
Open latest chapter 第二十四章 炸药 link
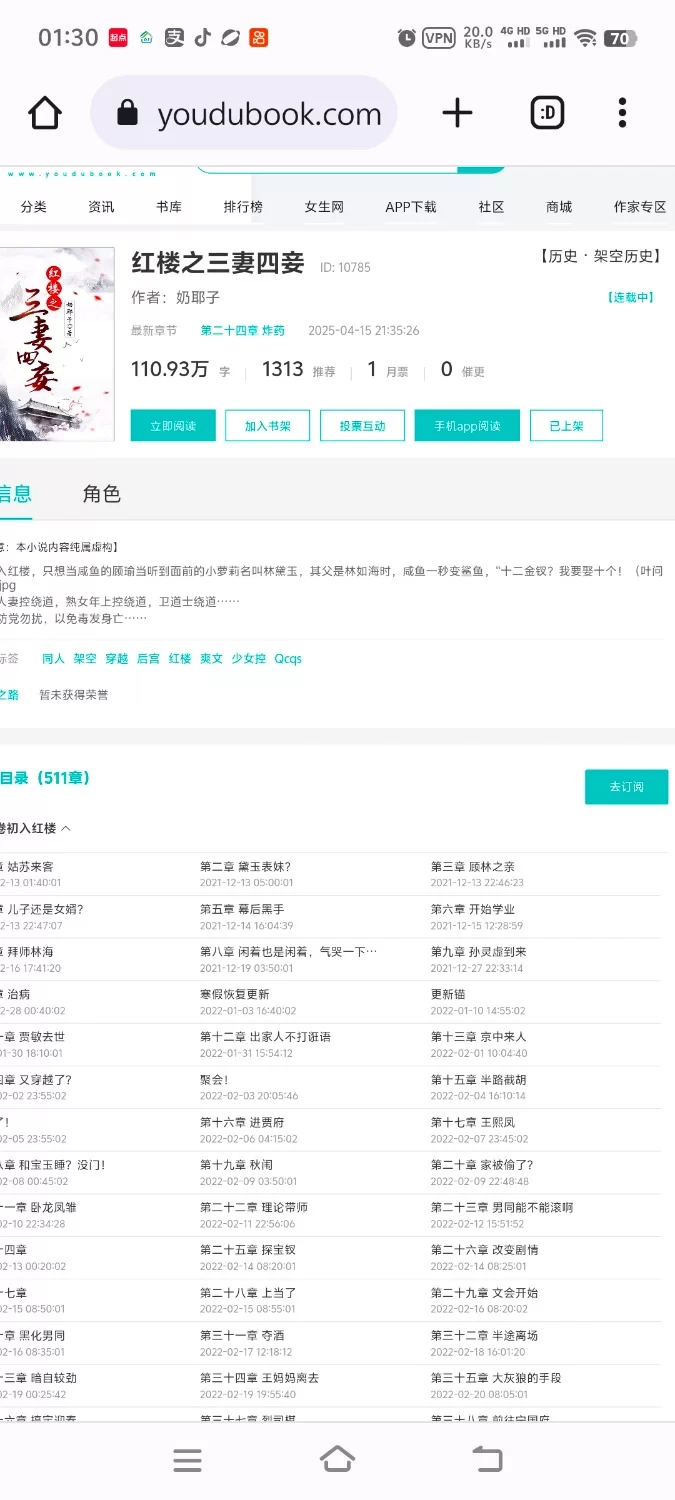(242, 331)
